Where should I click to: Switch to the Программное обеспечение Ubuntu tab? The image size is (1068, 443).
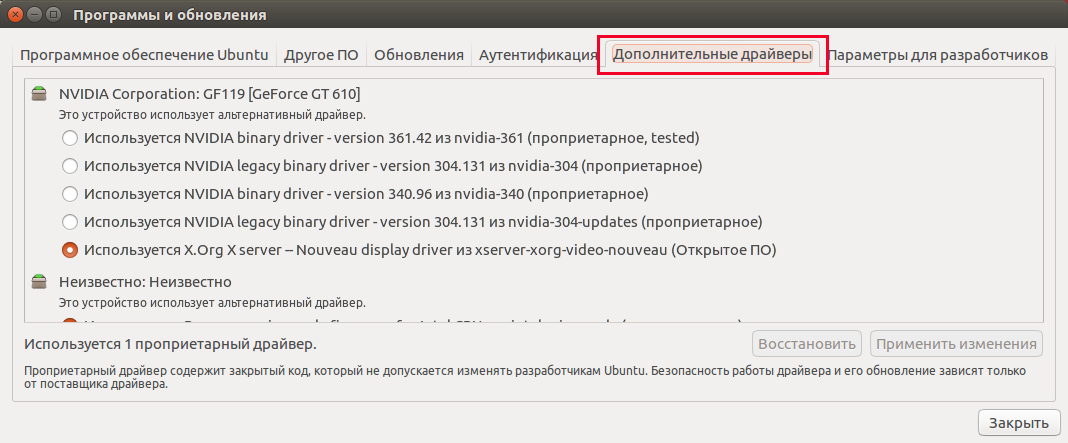pos(146,55)
